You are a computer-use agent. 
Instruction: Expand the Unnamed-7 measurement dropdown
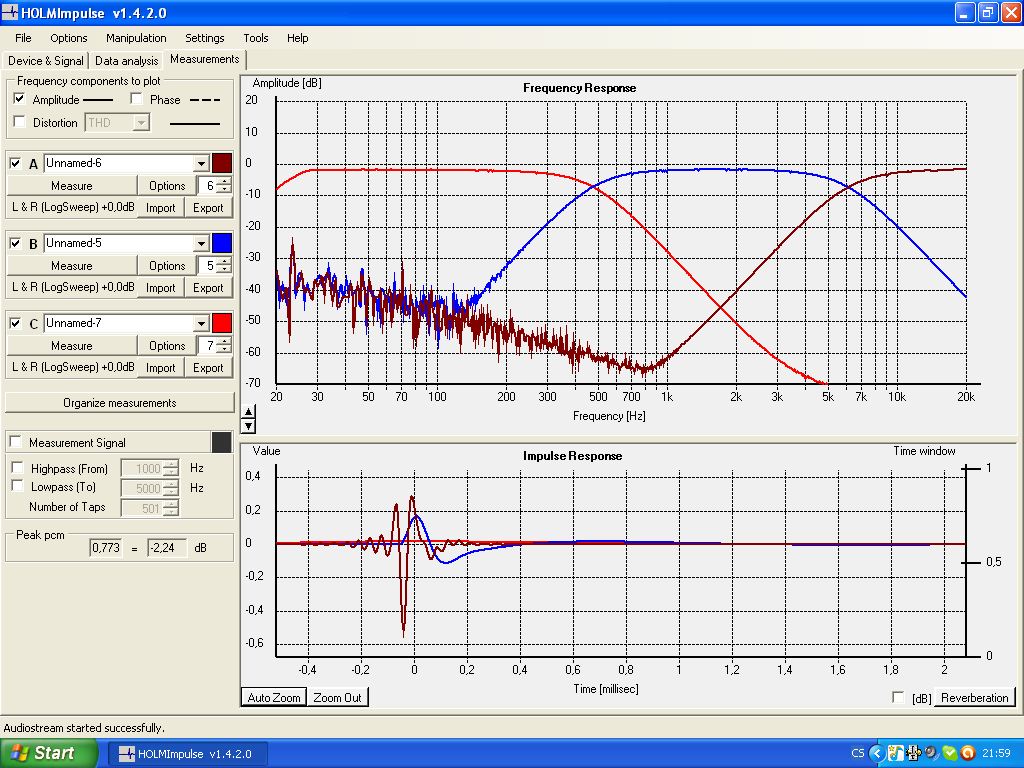pos(201,323)
